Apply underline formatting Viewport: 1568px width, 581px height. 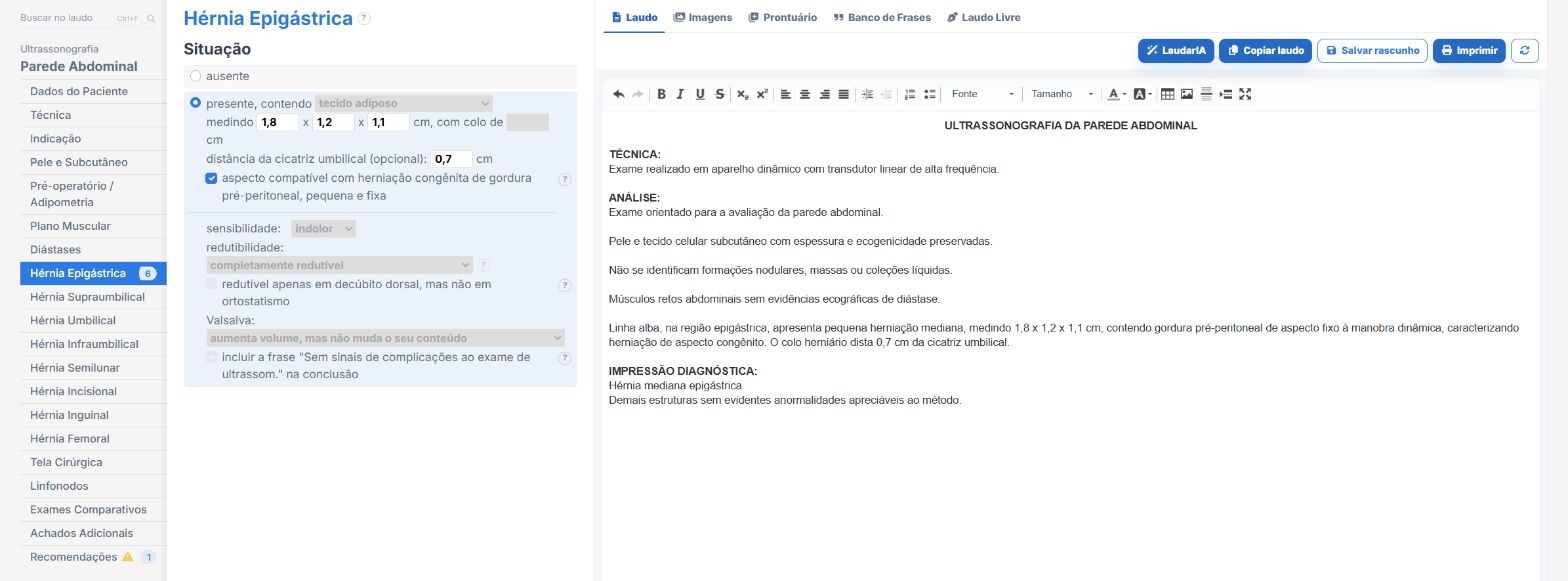pyautogui.click(x=700, y=94)
